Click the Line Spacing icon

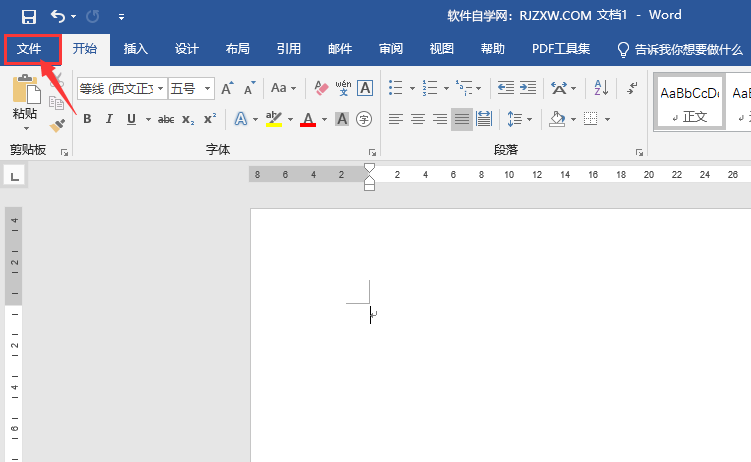pos(514,119)
